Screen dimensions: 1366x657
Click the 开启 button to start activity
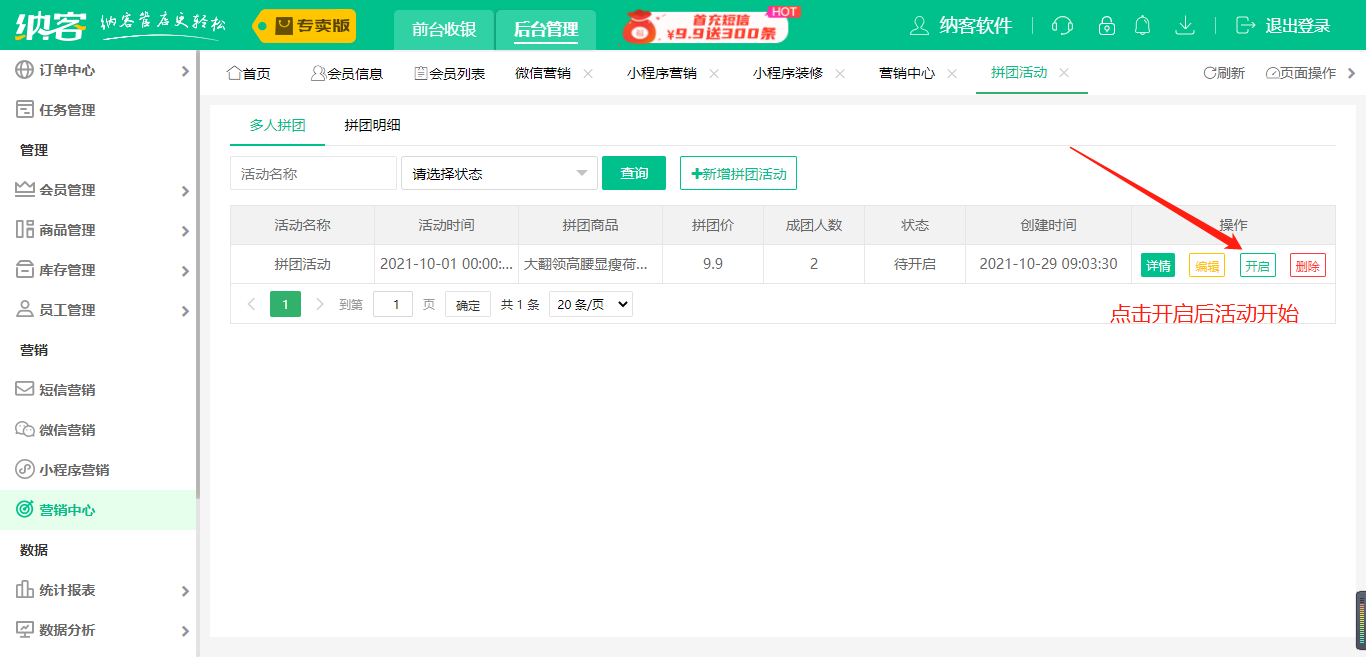click(1257, 266)
